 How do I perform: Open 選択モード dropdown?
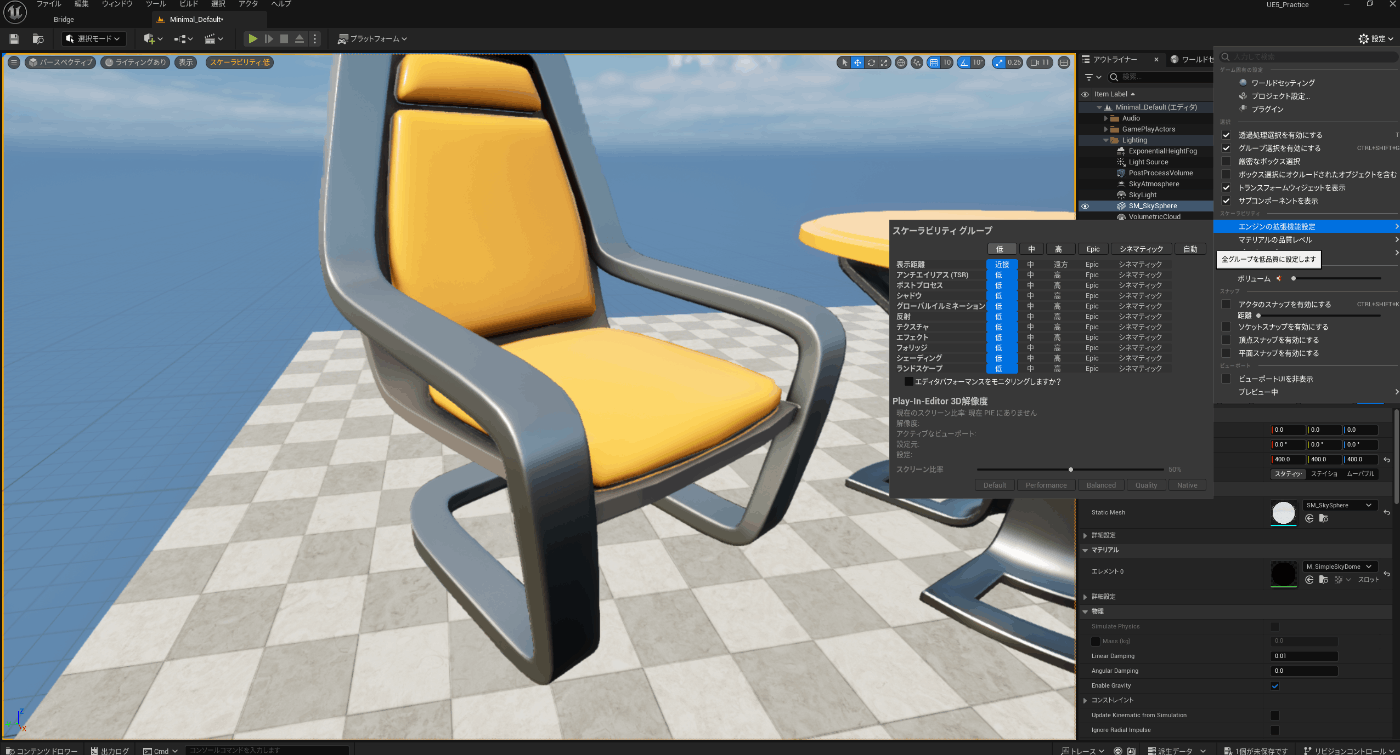point(93,39)
